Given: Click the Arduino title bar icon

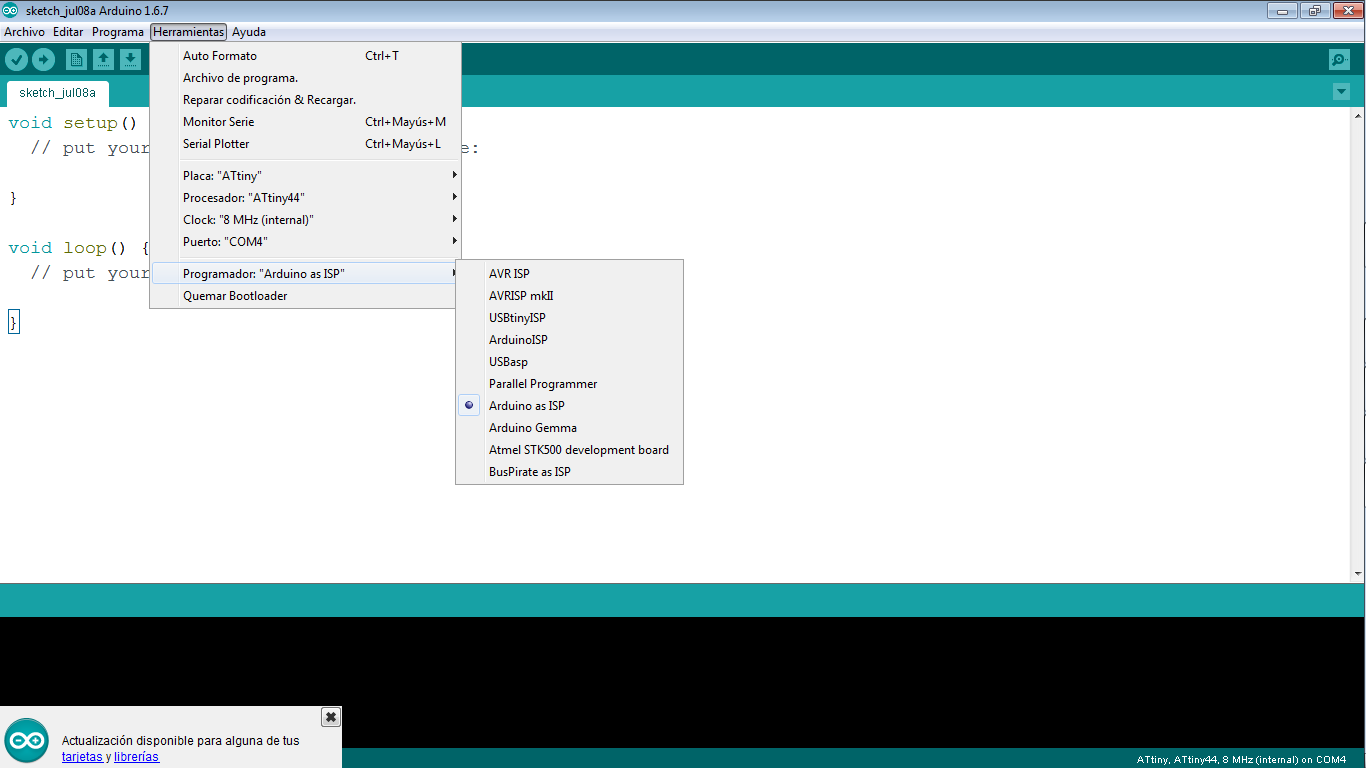Looking at the screenshot, I should (x=11, y=10).
